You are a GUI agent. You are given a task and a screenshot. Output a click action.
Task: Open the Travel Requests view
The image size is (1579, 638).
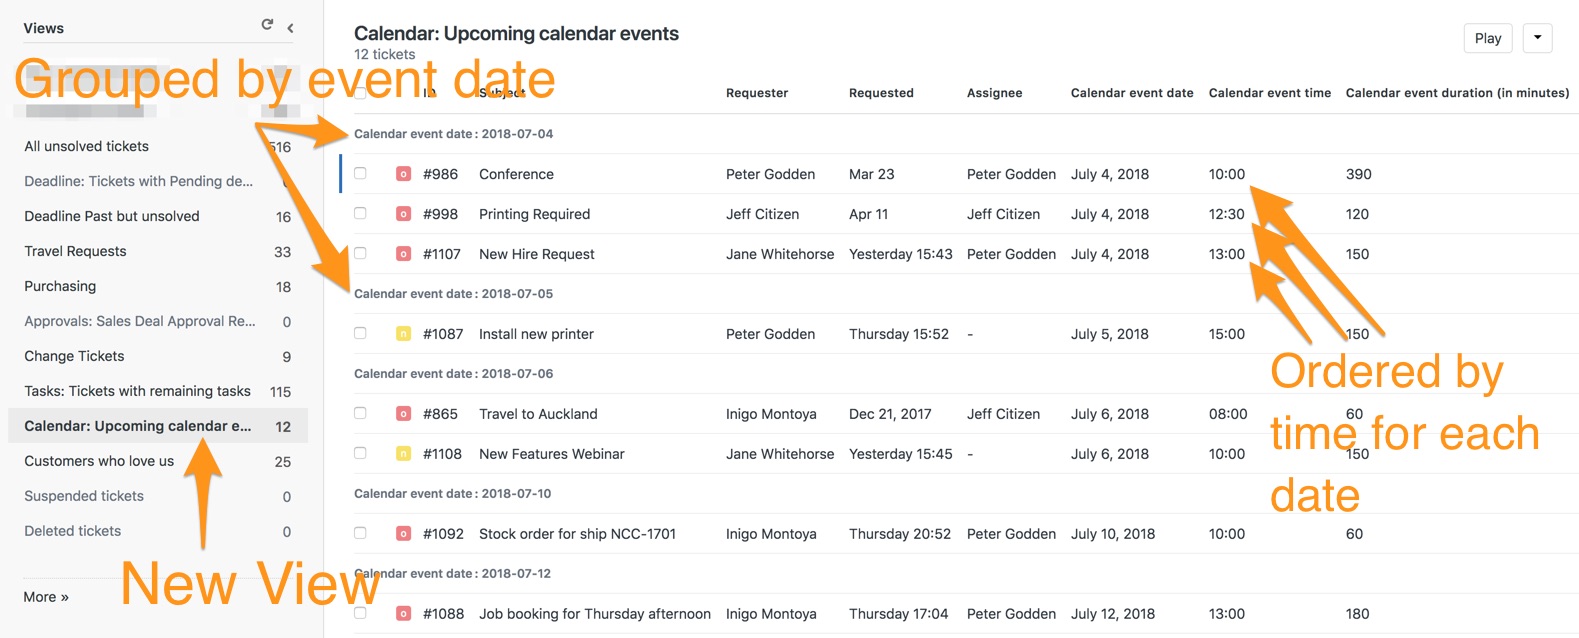click(75, 251)
